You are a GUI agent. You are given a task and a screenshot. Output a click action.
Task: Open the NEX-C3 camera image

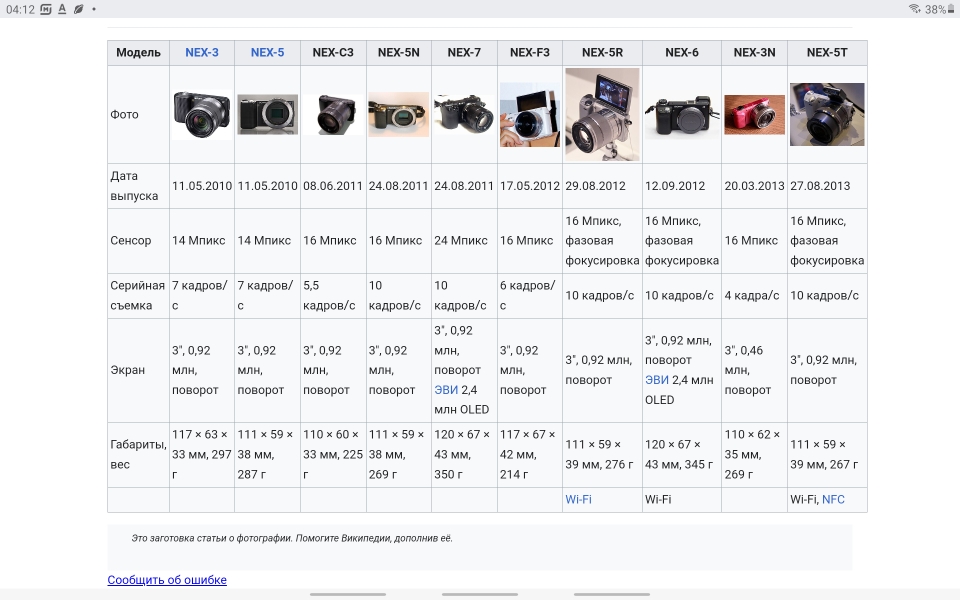point(332,115)
